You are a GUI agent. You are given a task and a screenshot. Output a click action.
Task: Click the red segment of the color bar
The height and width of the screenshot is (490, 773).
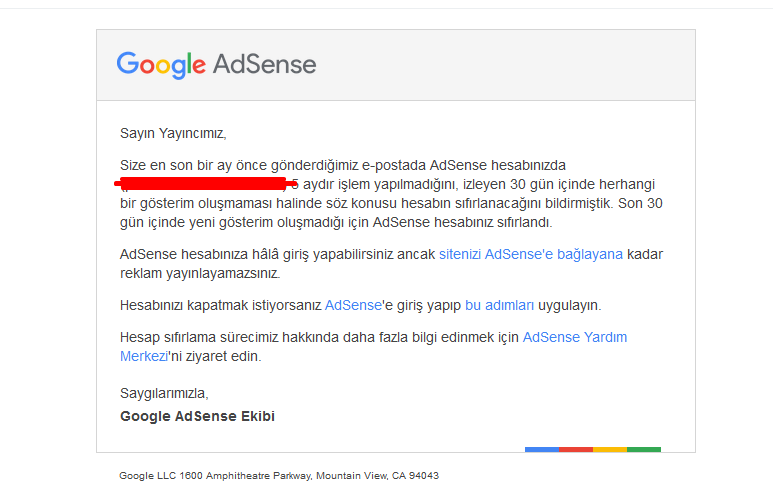point(576,450)
